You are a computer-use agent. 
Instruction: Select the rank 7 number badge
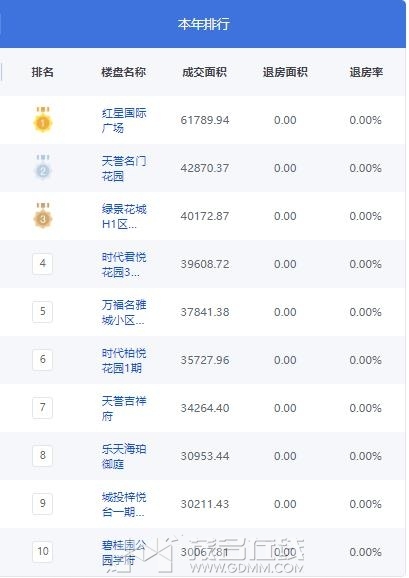point(43,408)
